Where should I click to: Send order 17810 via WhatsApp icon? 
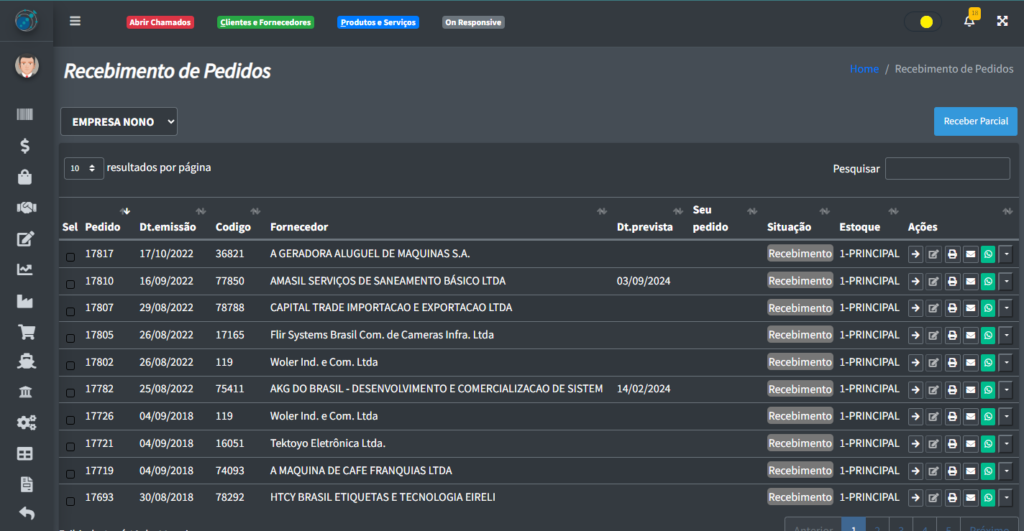click(988, 281)
